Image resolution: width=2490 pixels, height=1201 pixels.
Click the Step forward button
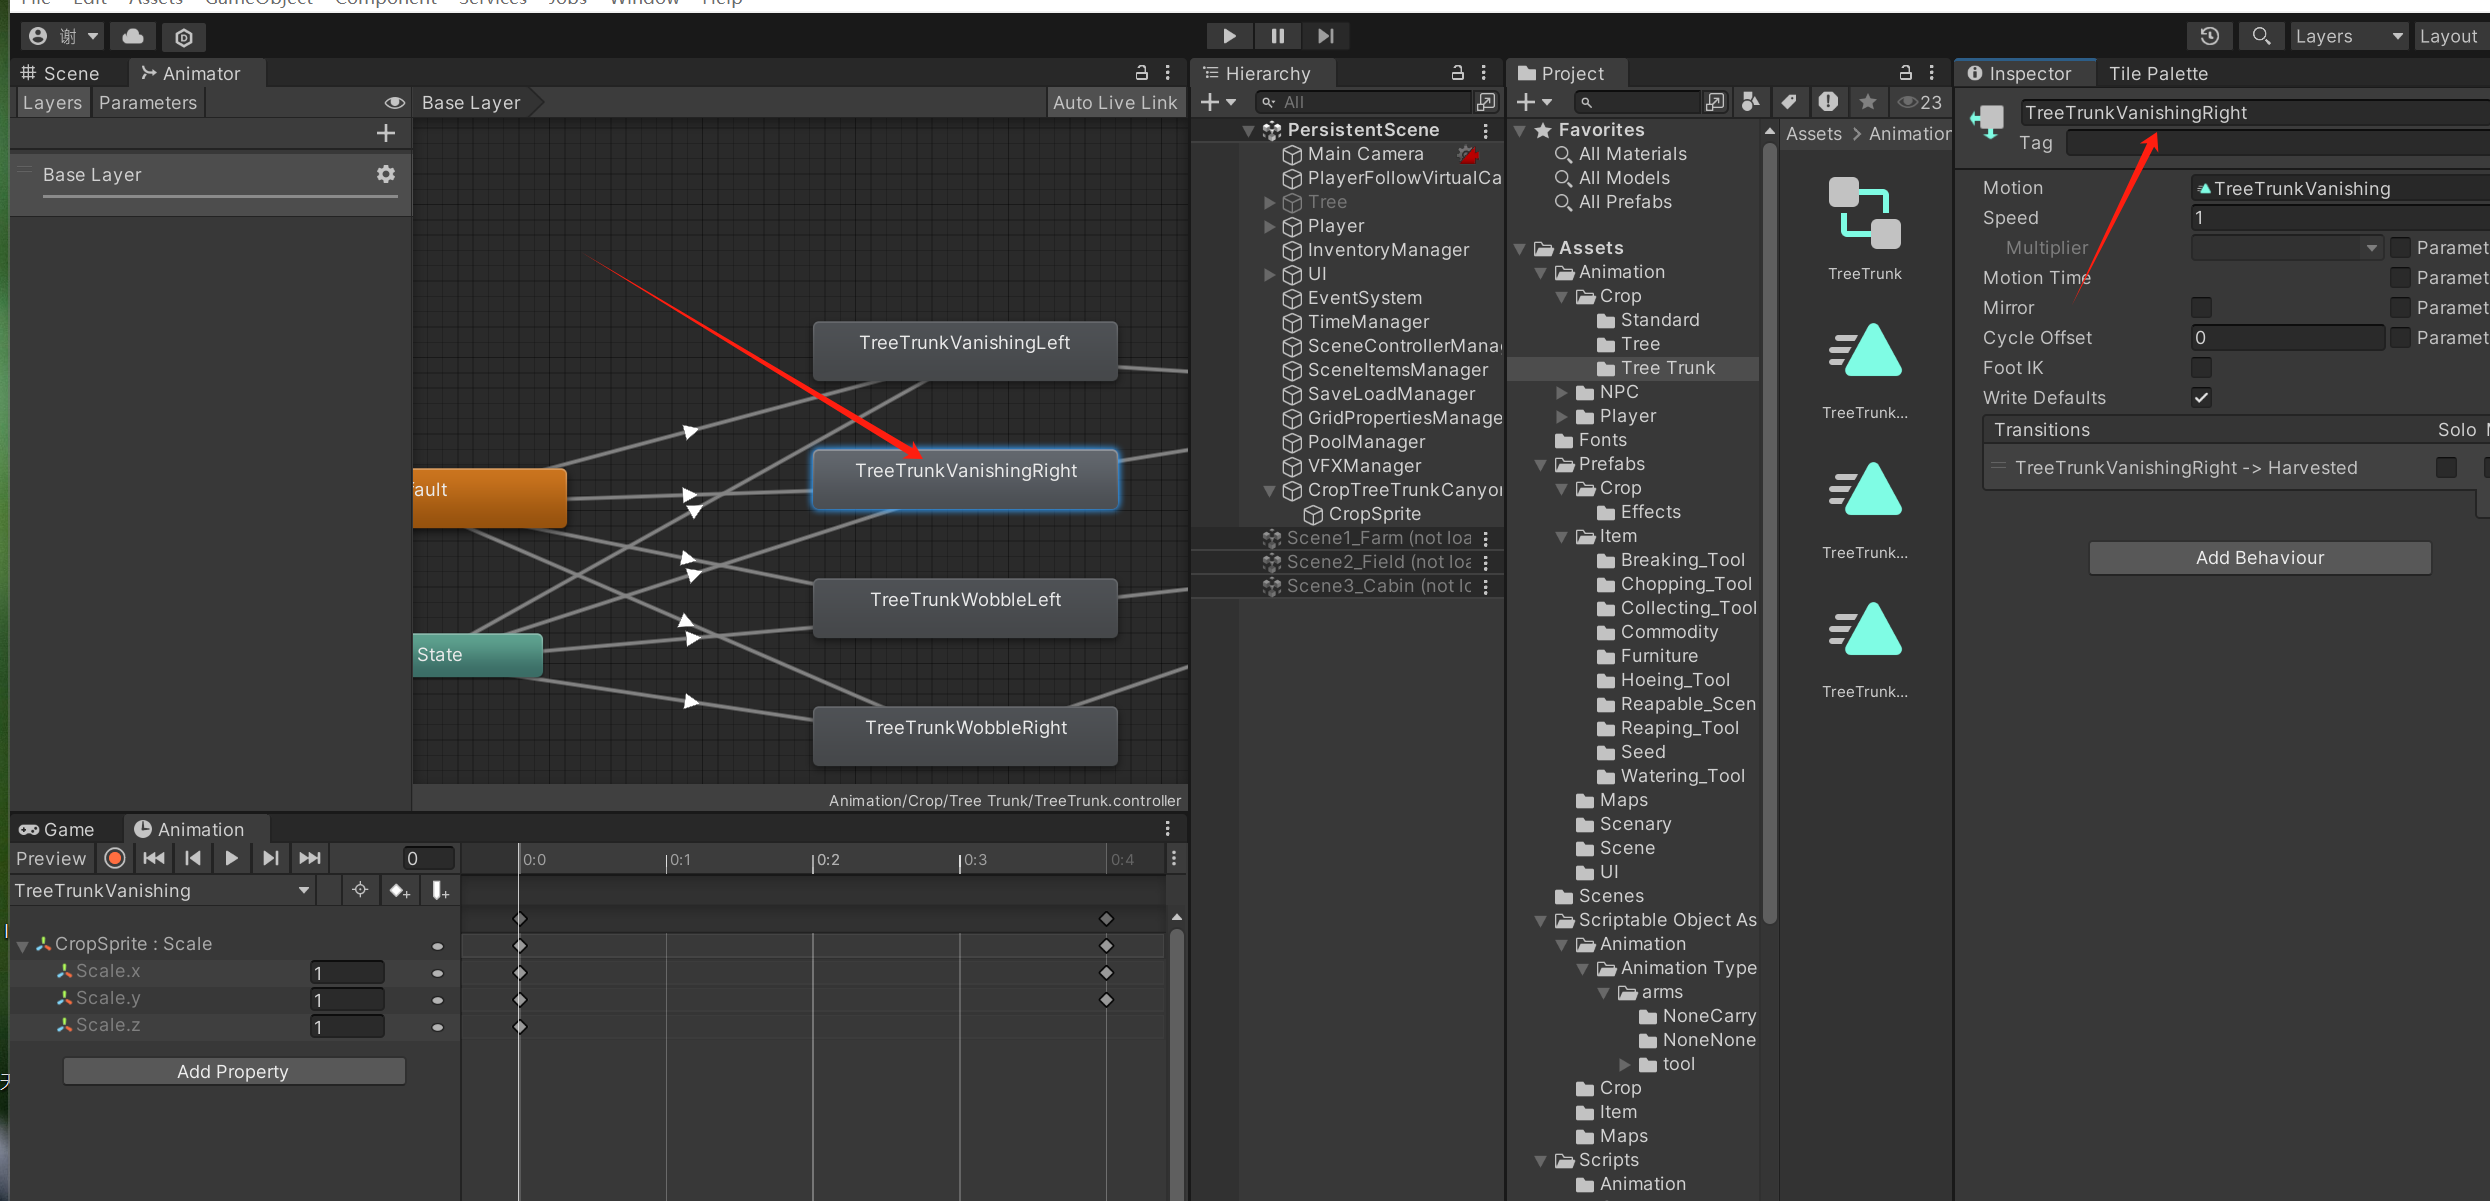[1325, 36]
